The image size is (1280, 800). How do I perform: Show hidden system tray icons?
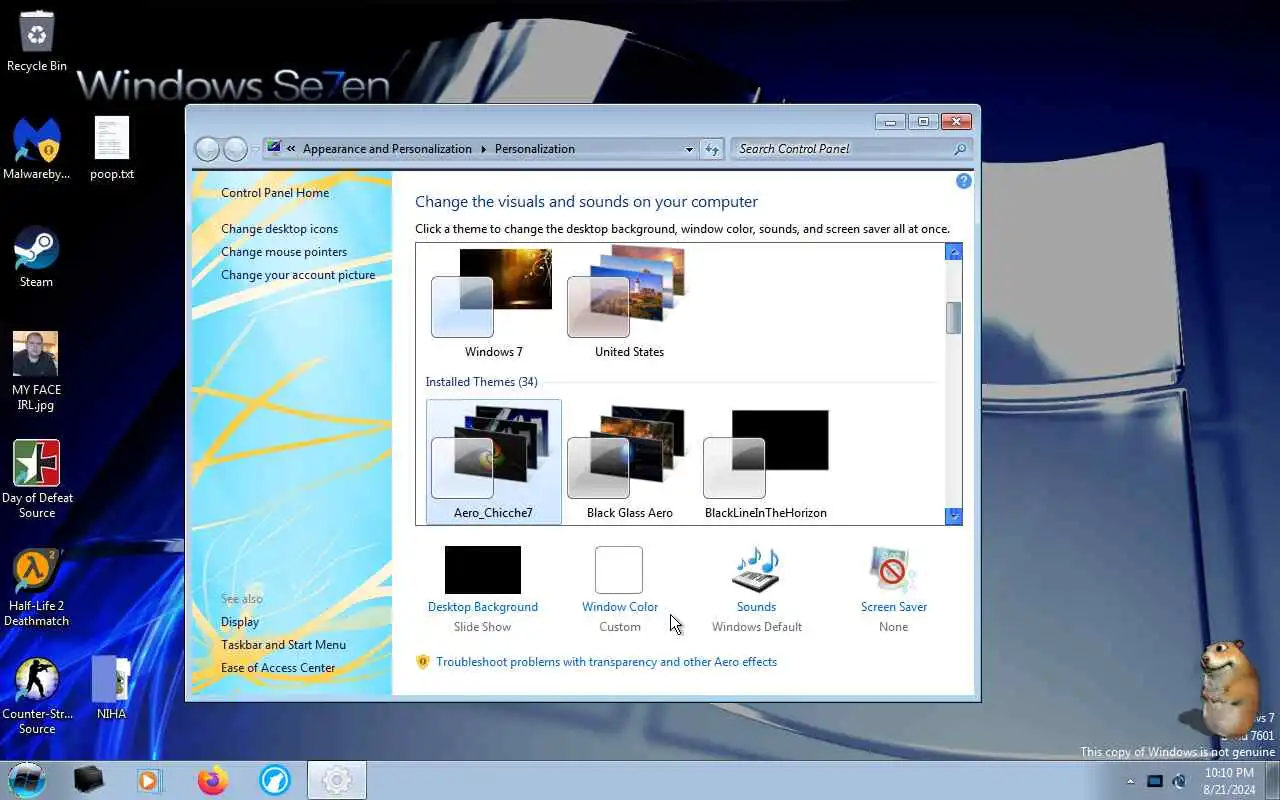1131,781
